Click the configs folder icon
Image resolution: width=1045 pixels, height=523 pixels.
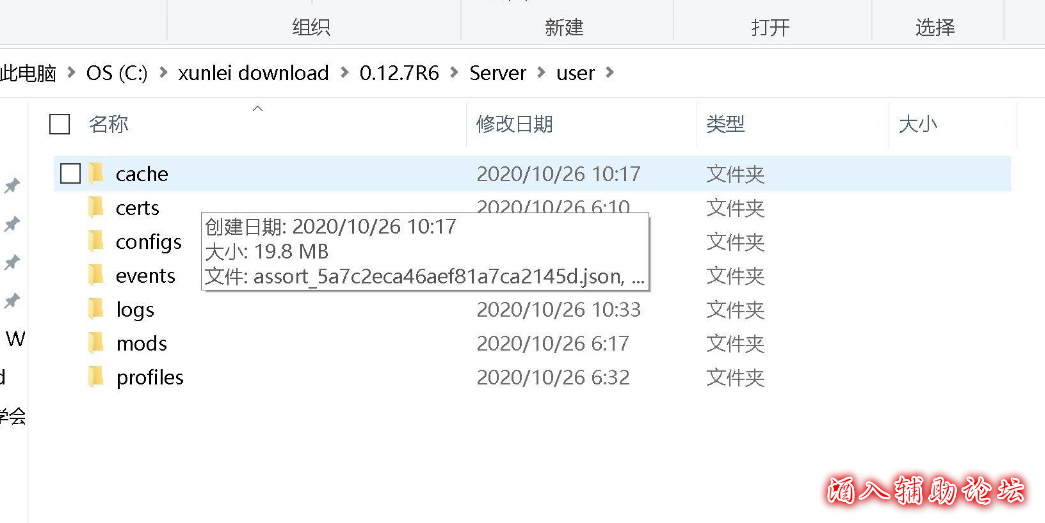pyautogui.click(x=96, y=242)
